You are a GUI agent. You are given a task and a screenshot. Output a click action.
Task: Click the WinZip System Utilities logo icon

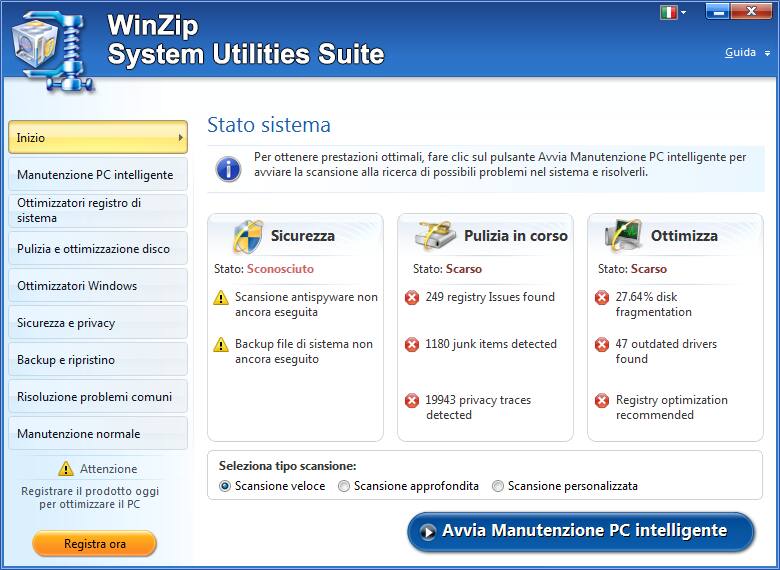[x=50, y=42]
